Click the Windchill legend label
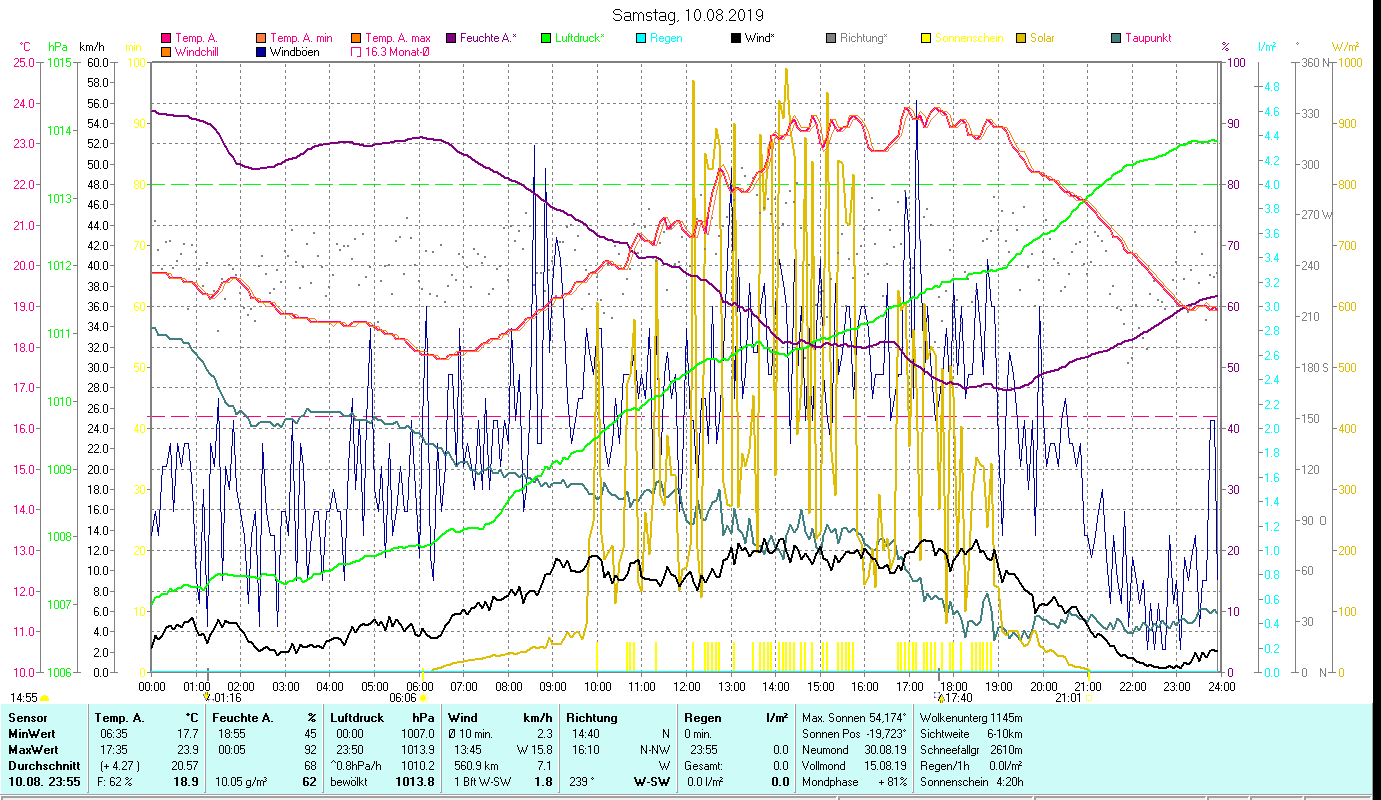 199,52
